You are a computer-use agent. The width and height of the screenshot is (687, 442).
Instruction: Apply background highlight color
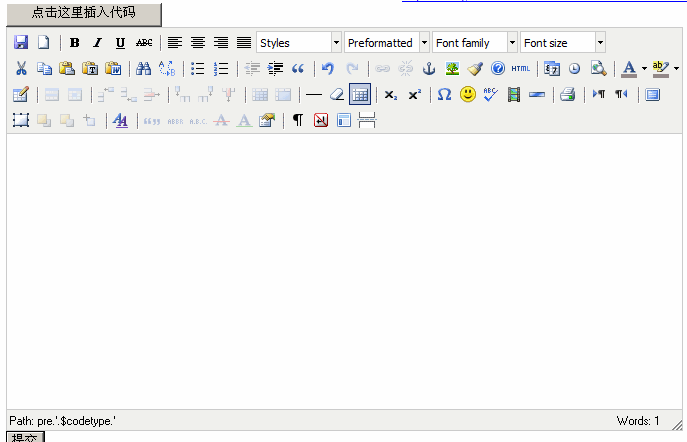[661, 68]
